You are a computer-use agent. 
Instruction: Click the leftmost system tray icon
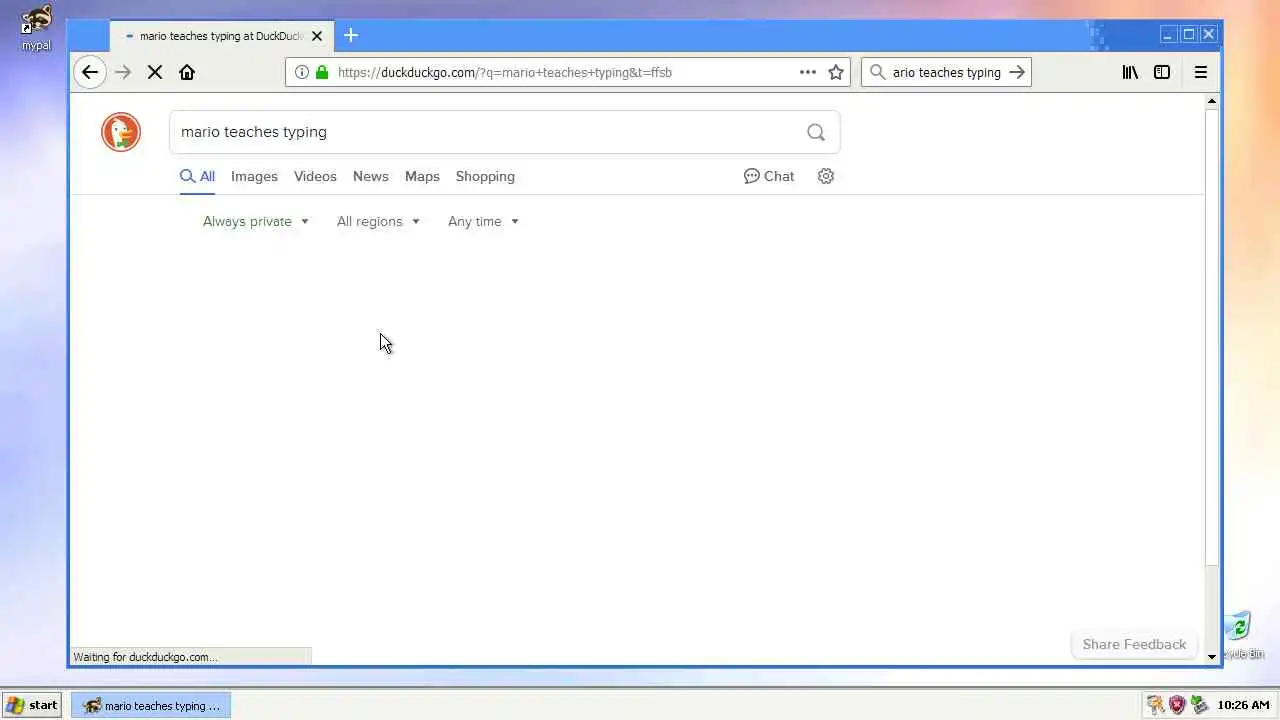pos(1155,705)
